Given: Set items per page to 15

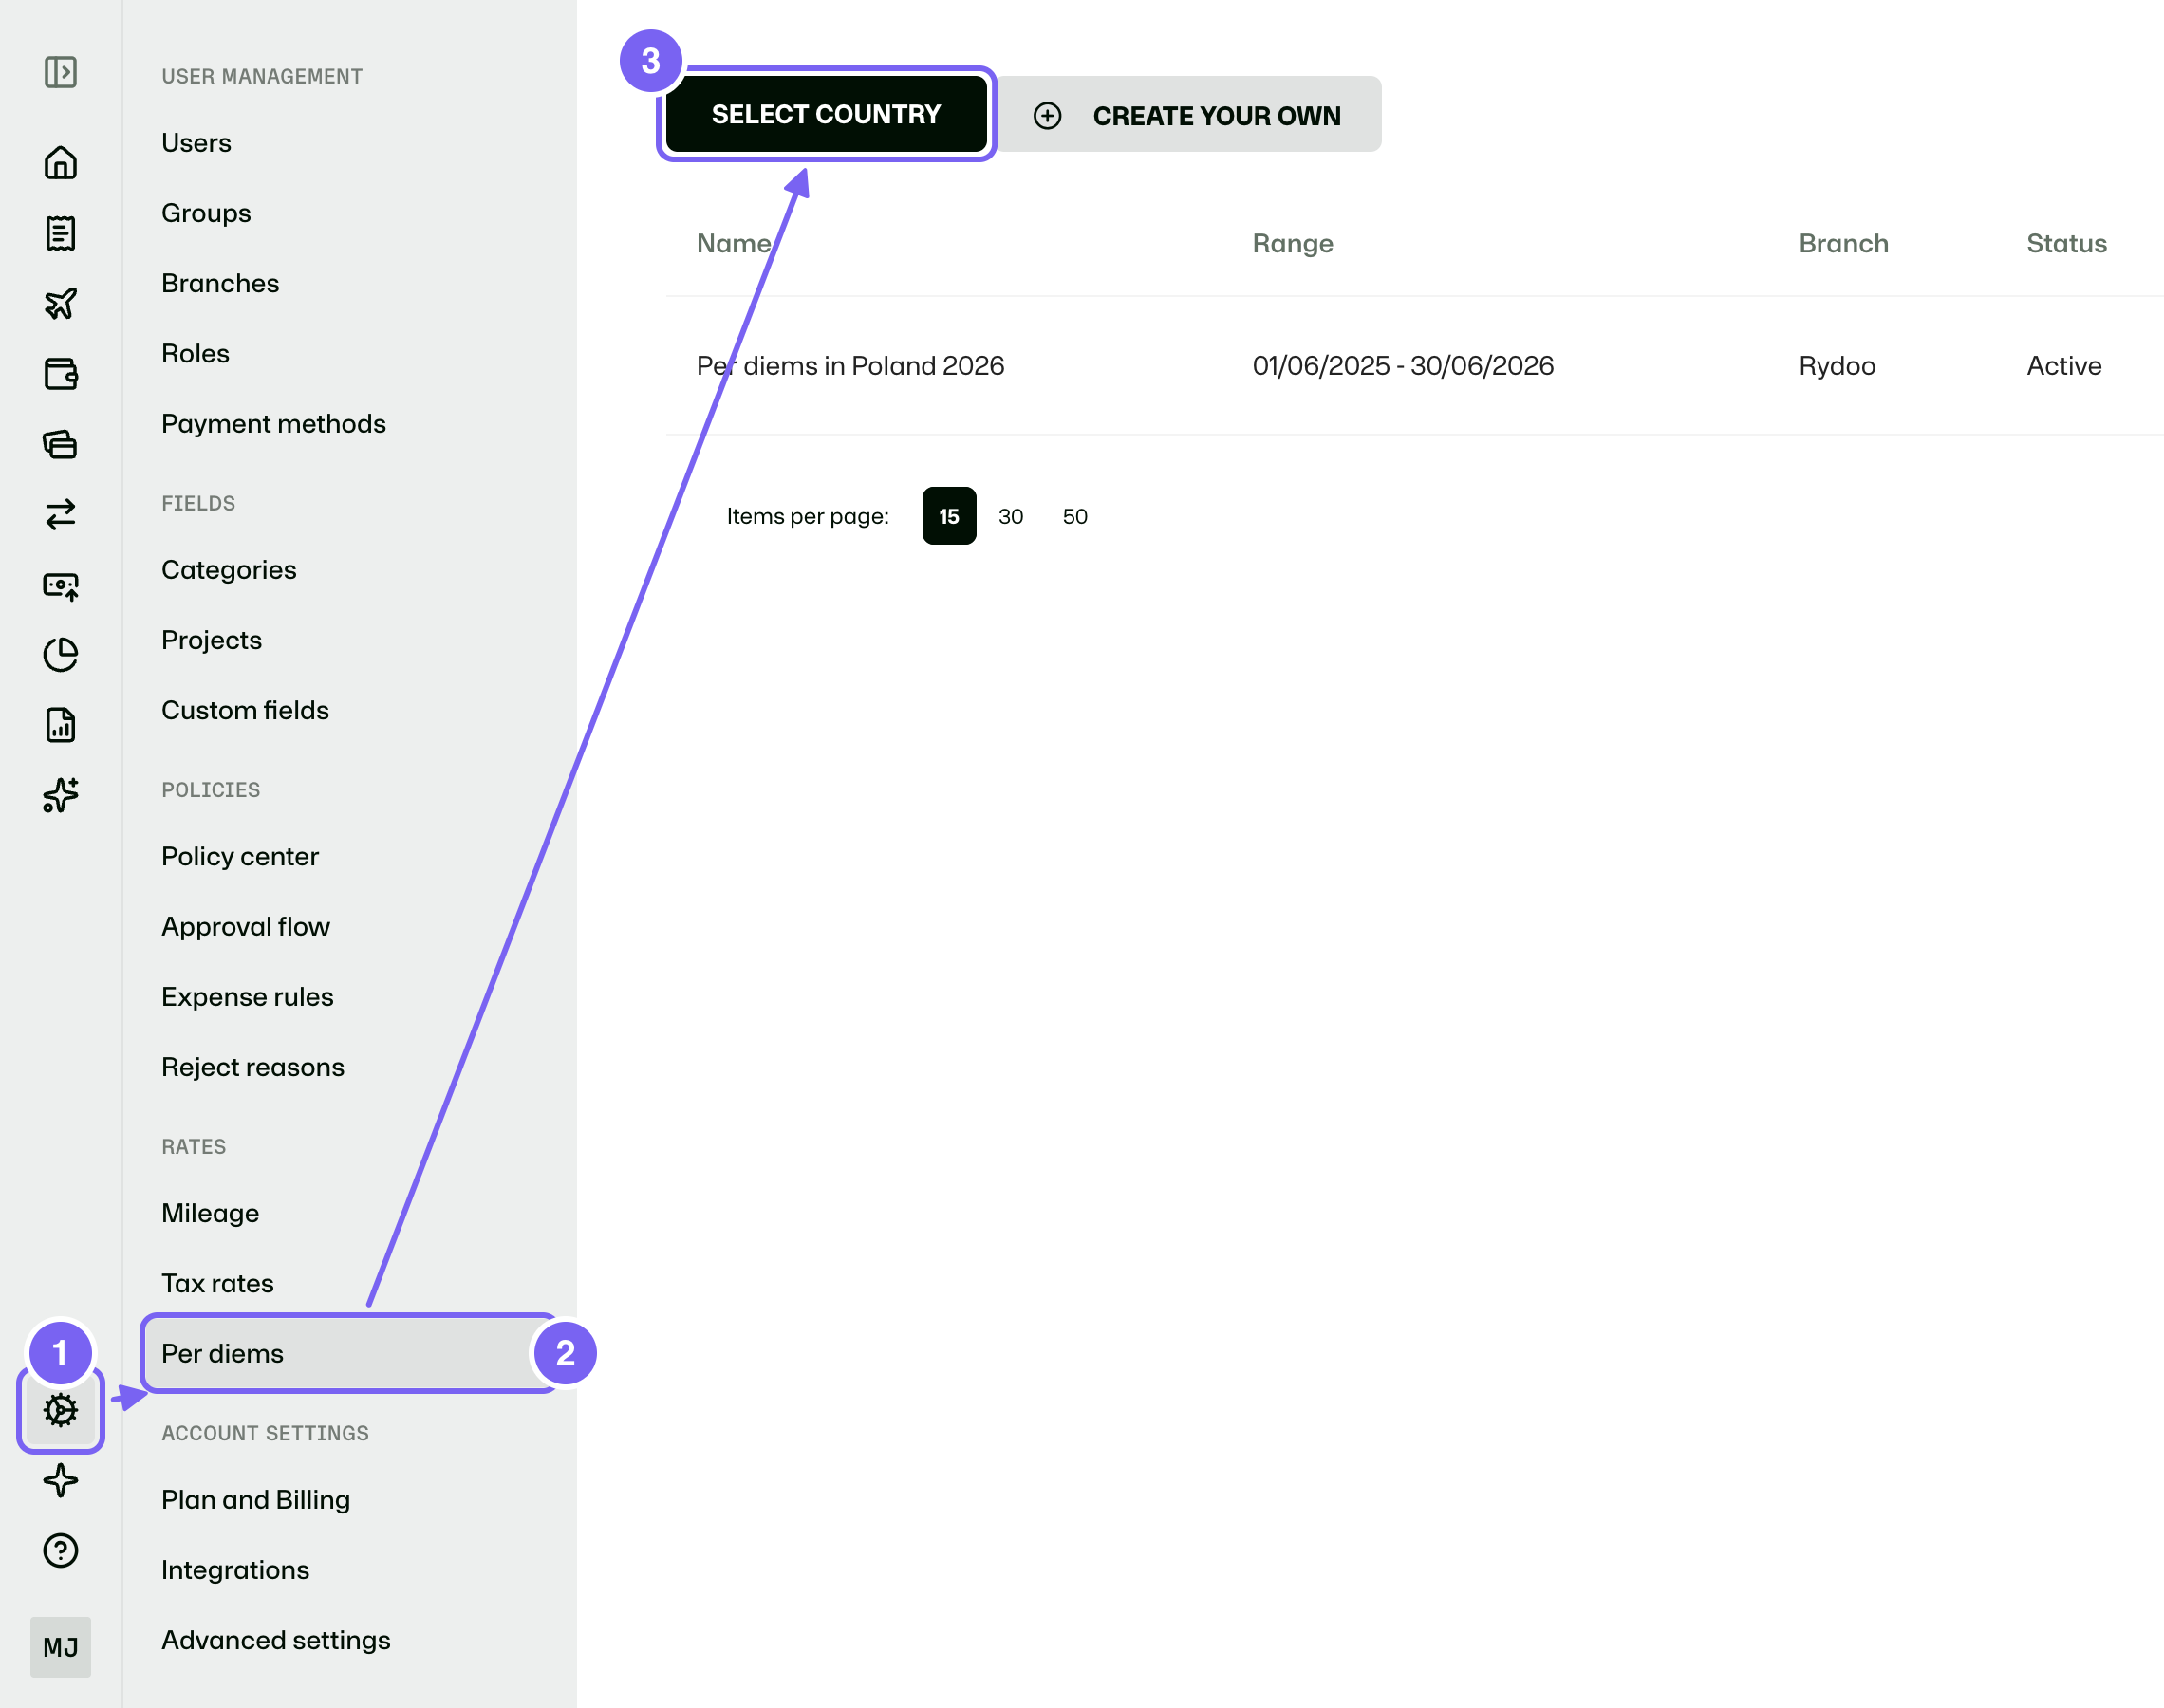Looking at the screenshot, I should 949,516.
